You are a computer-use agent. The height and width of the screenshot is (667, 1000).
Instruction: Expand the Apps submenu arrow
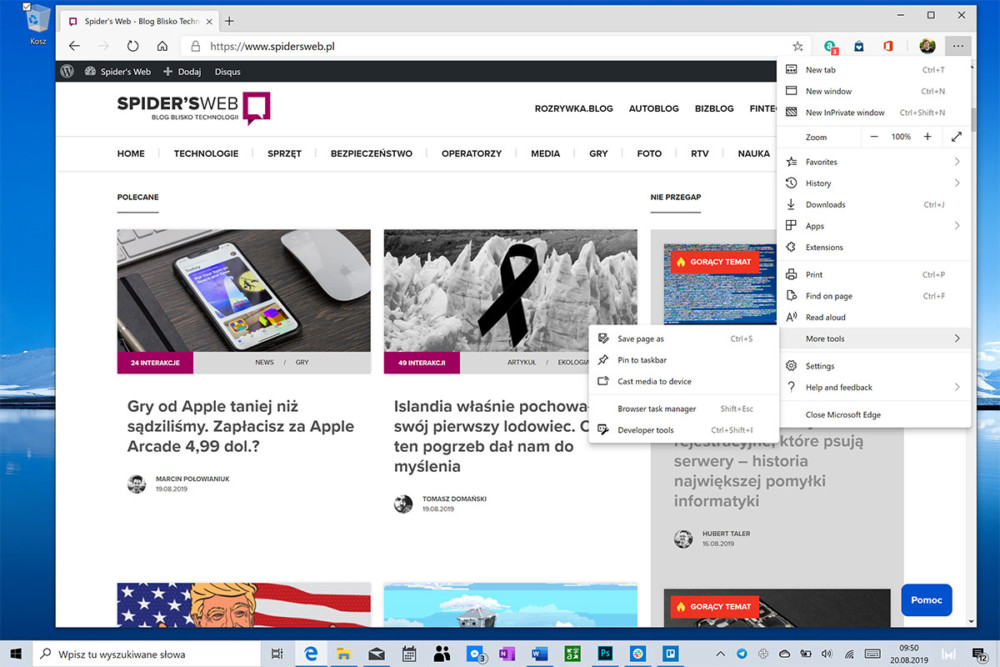[957, 226]
